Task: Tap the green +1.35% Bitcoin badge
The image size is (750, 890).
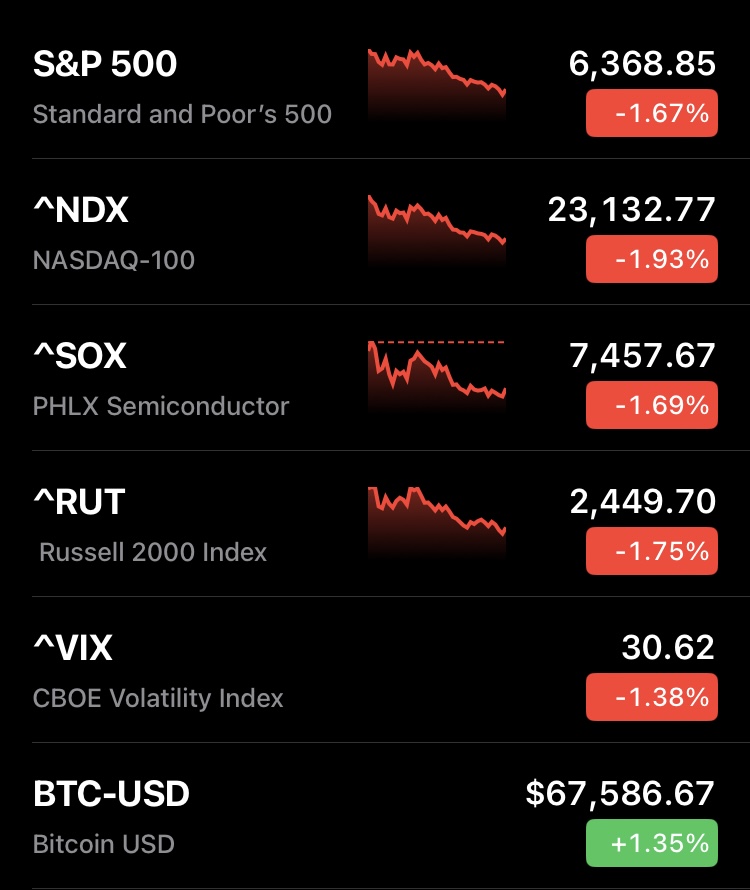Action: click(651, 843)
